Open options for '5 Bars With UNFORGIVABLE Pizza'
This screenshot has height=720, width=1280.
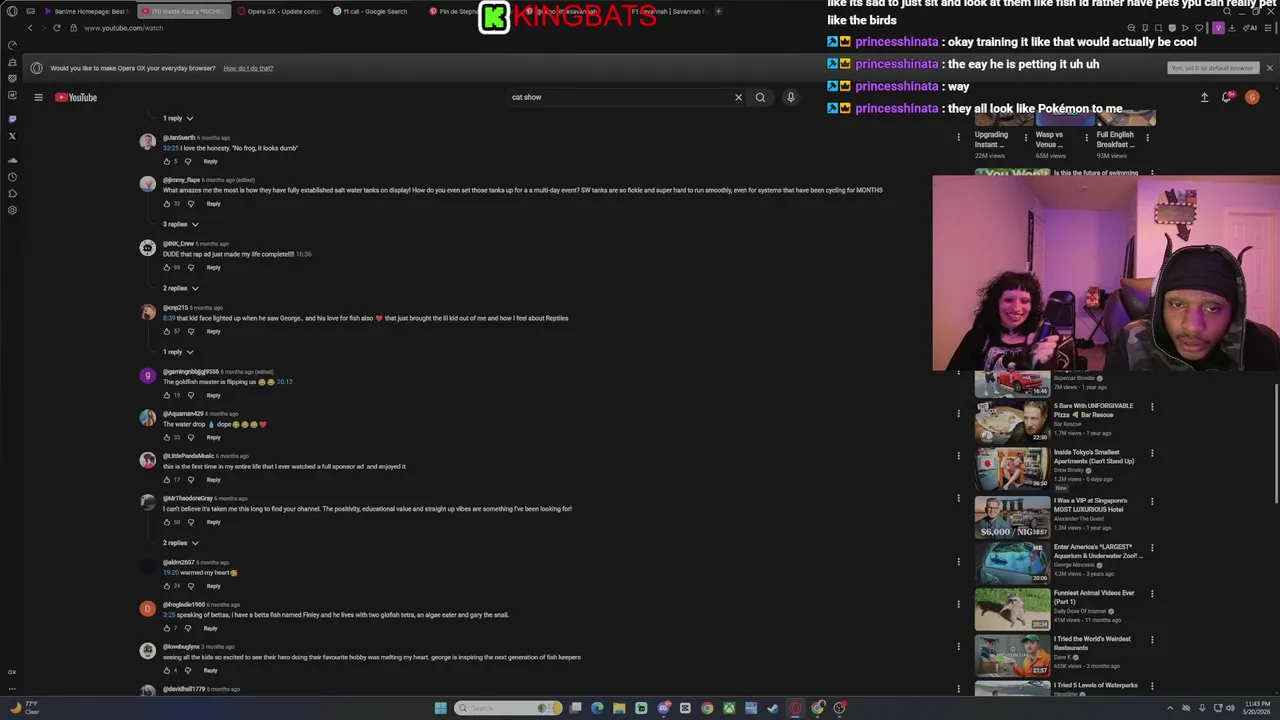pyautogui.click(x=1152, y=407)
